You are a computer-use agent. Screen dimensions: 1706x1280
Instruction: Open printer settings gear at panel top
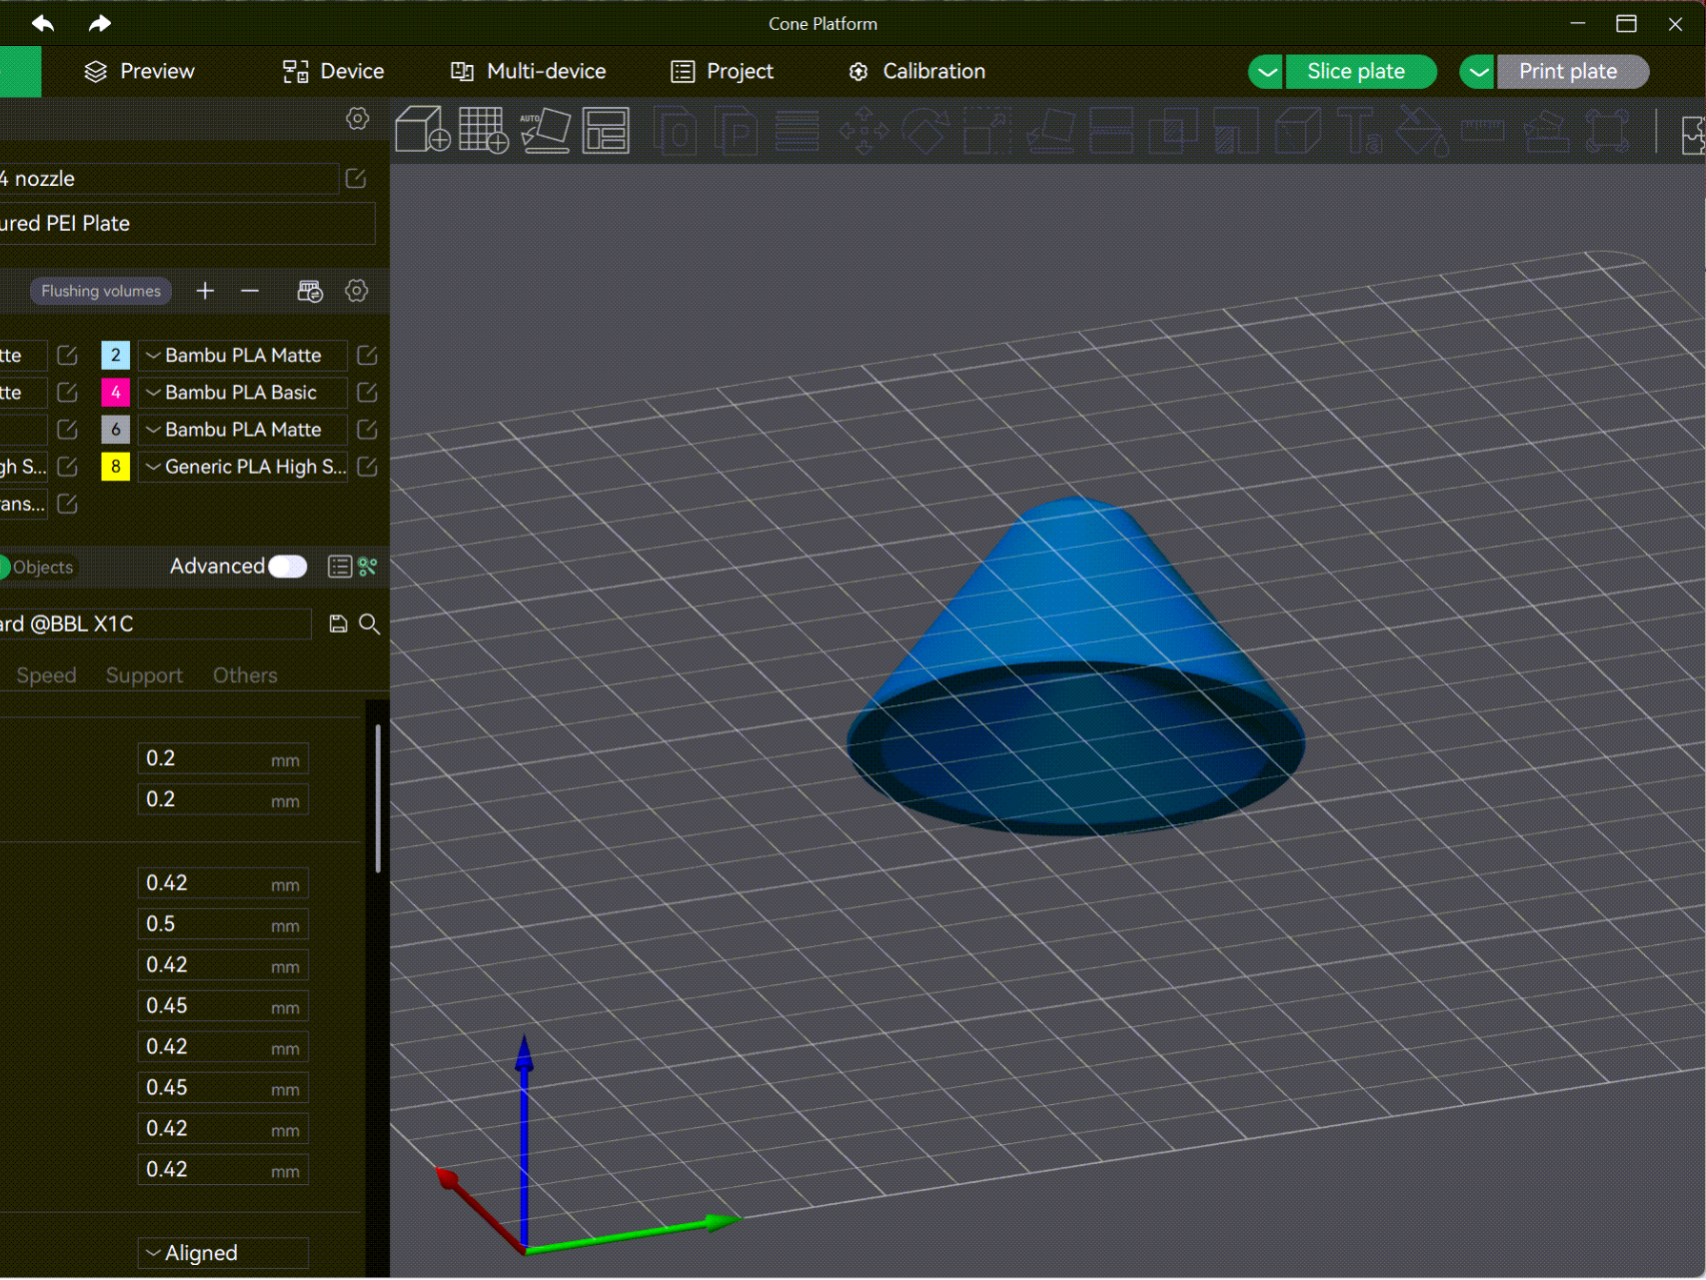point(357,119)
